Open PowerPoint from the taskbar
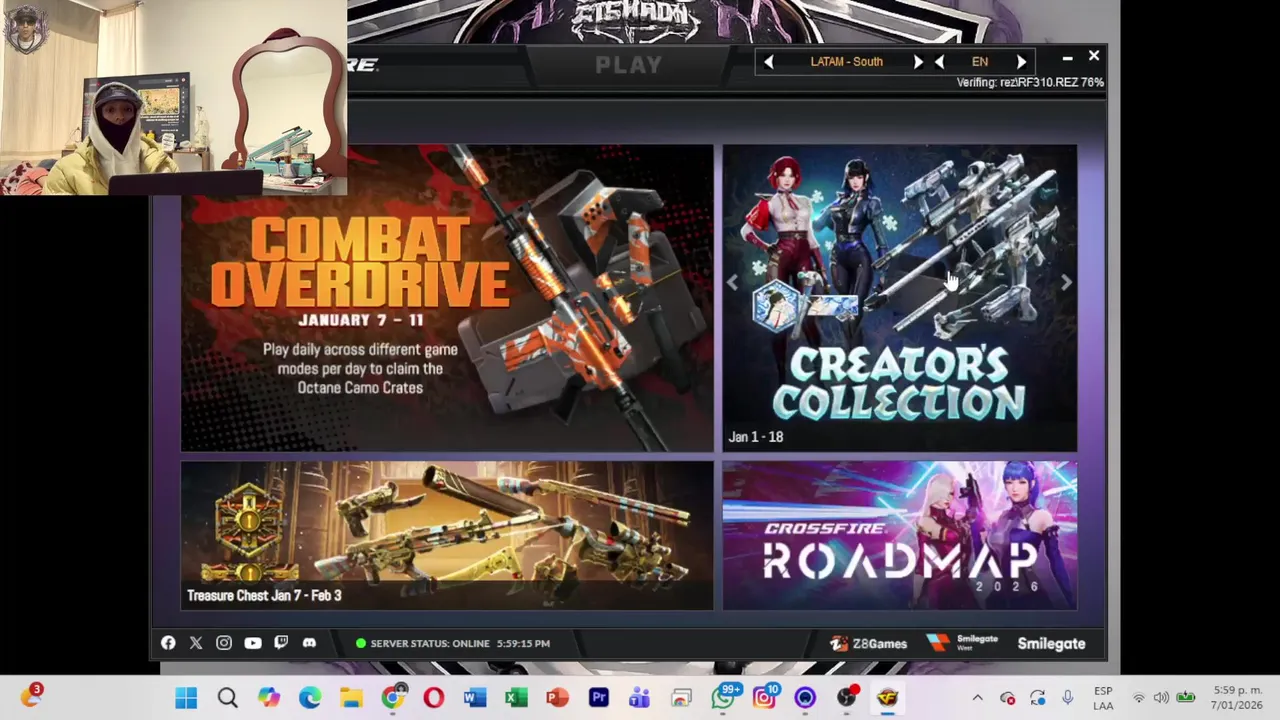Image resolution: width=1280 pixels, height=720 pixels. (x=557, y=698)
